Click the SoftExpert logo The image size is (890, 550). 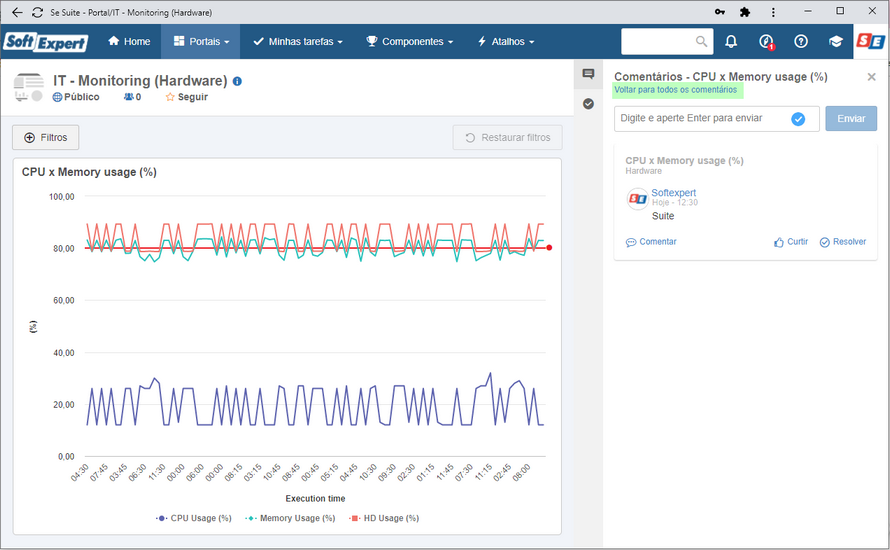pos(45,42)
